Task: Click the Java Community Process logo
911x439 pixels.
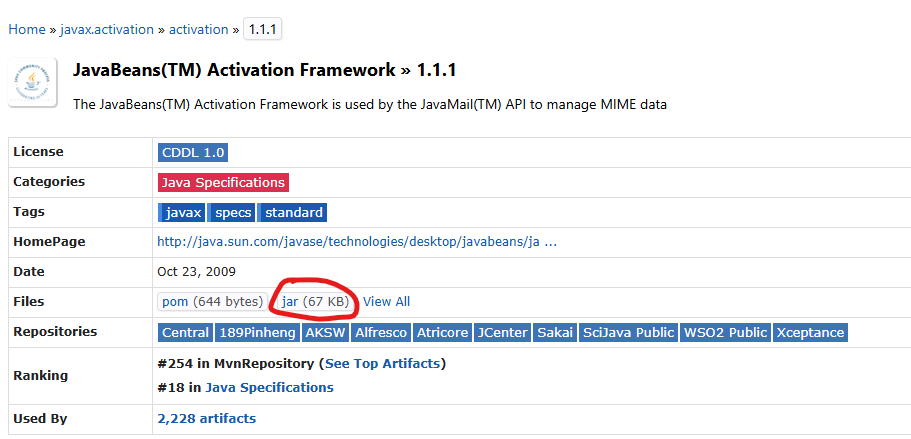Action: tap(33, 82)
